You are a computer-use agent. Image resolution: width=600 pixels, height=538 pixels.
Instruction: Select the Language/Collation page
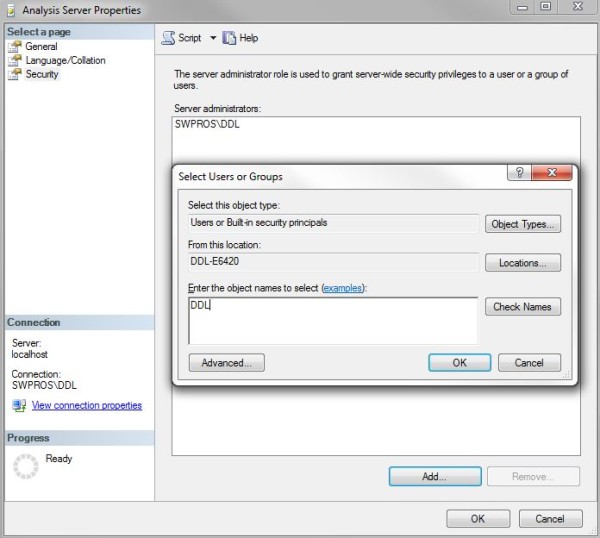[x=65, y=60]
